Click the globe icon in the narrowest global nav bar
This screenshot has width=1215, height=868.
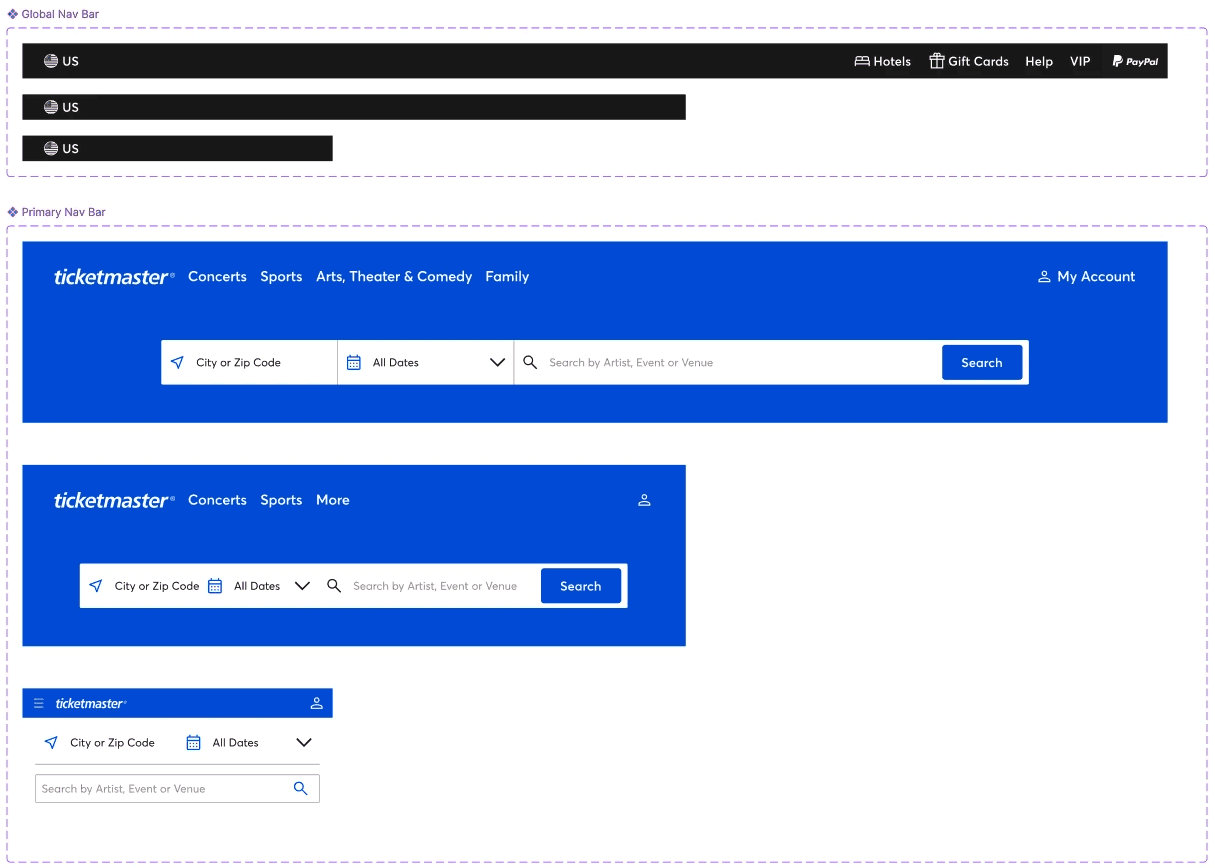click(51, 148)
